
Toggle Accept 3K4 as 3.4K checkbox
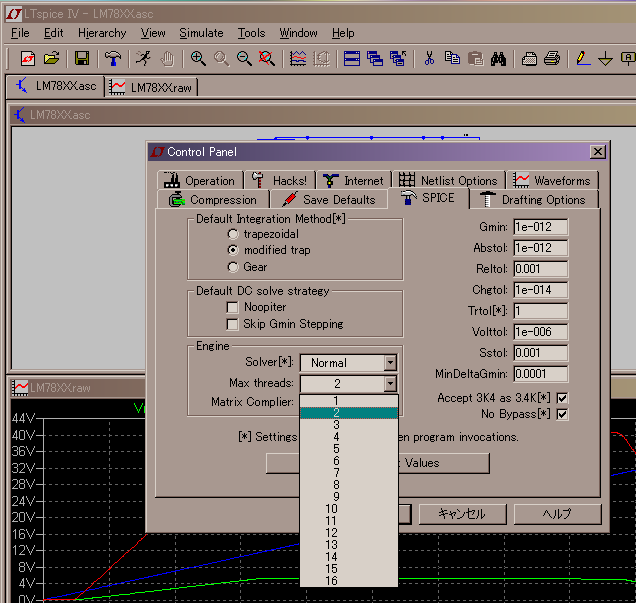point(562,398)
